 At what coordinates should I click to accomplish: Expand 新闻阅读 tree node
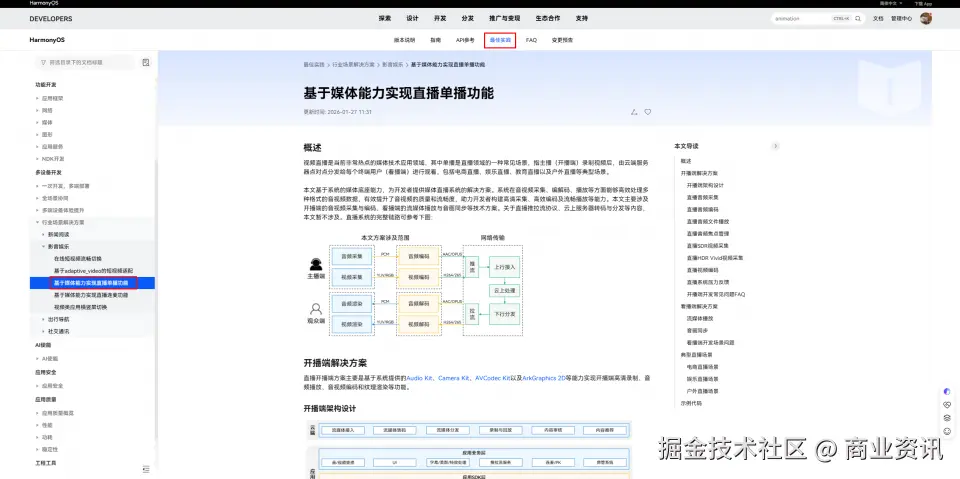pyautogui.click(x=43, y=234)
